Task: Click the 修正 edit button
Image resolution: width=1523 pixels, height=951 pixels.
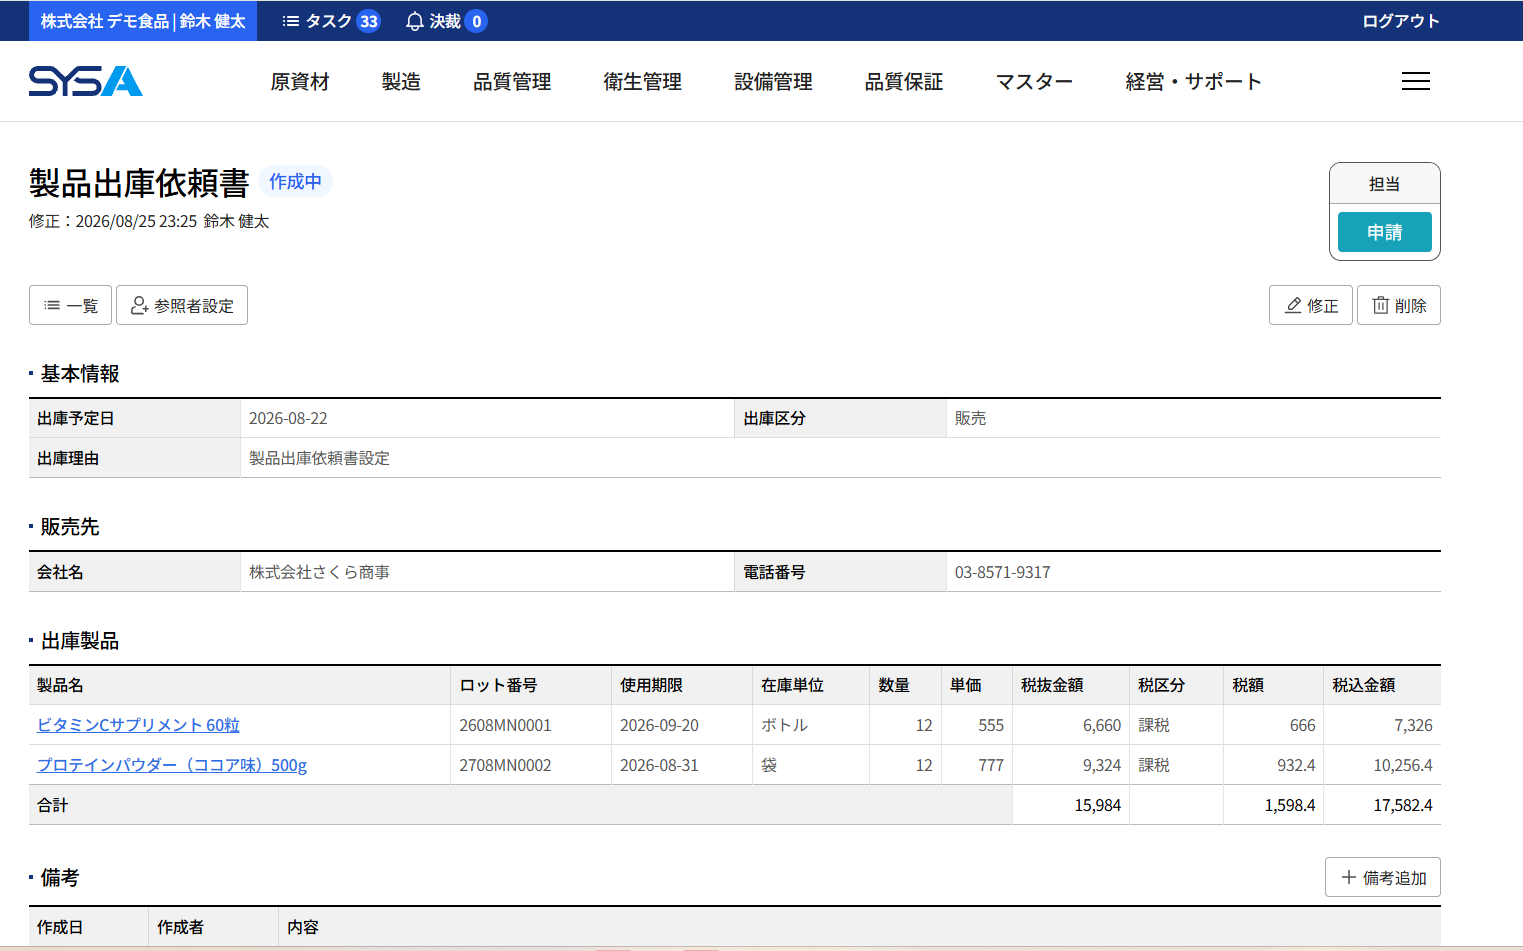Action: coord(1310,305)
